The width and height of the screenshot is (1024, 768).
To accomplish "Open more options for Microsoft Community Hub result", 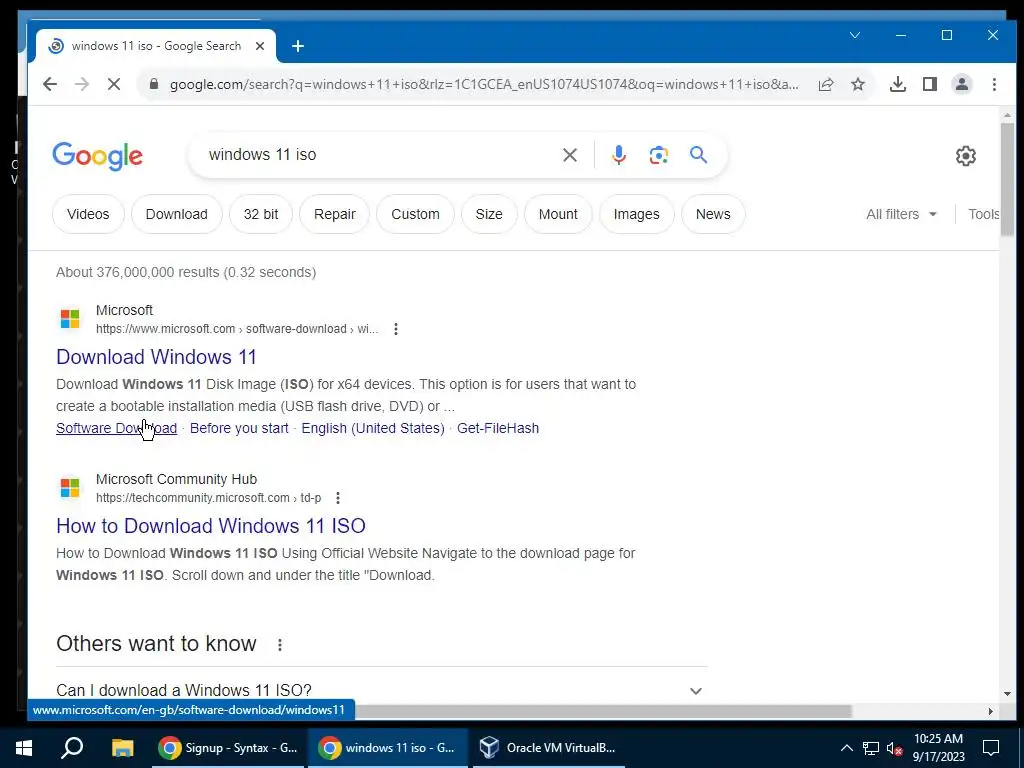I will coord(338,498).
